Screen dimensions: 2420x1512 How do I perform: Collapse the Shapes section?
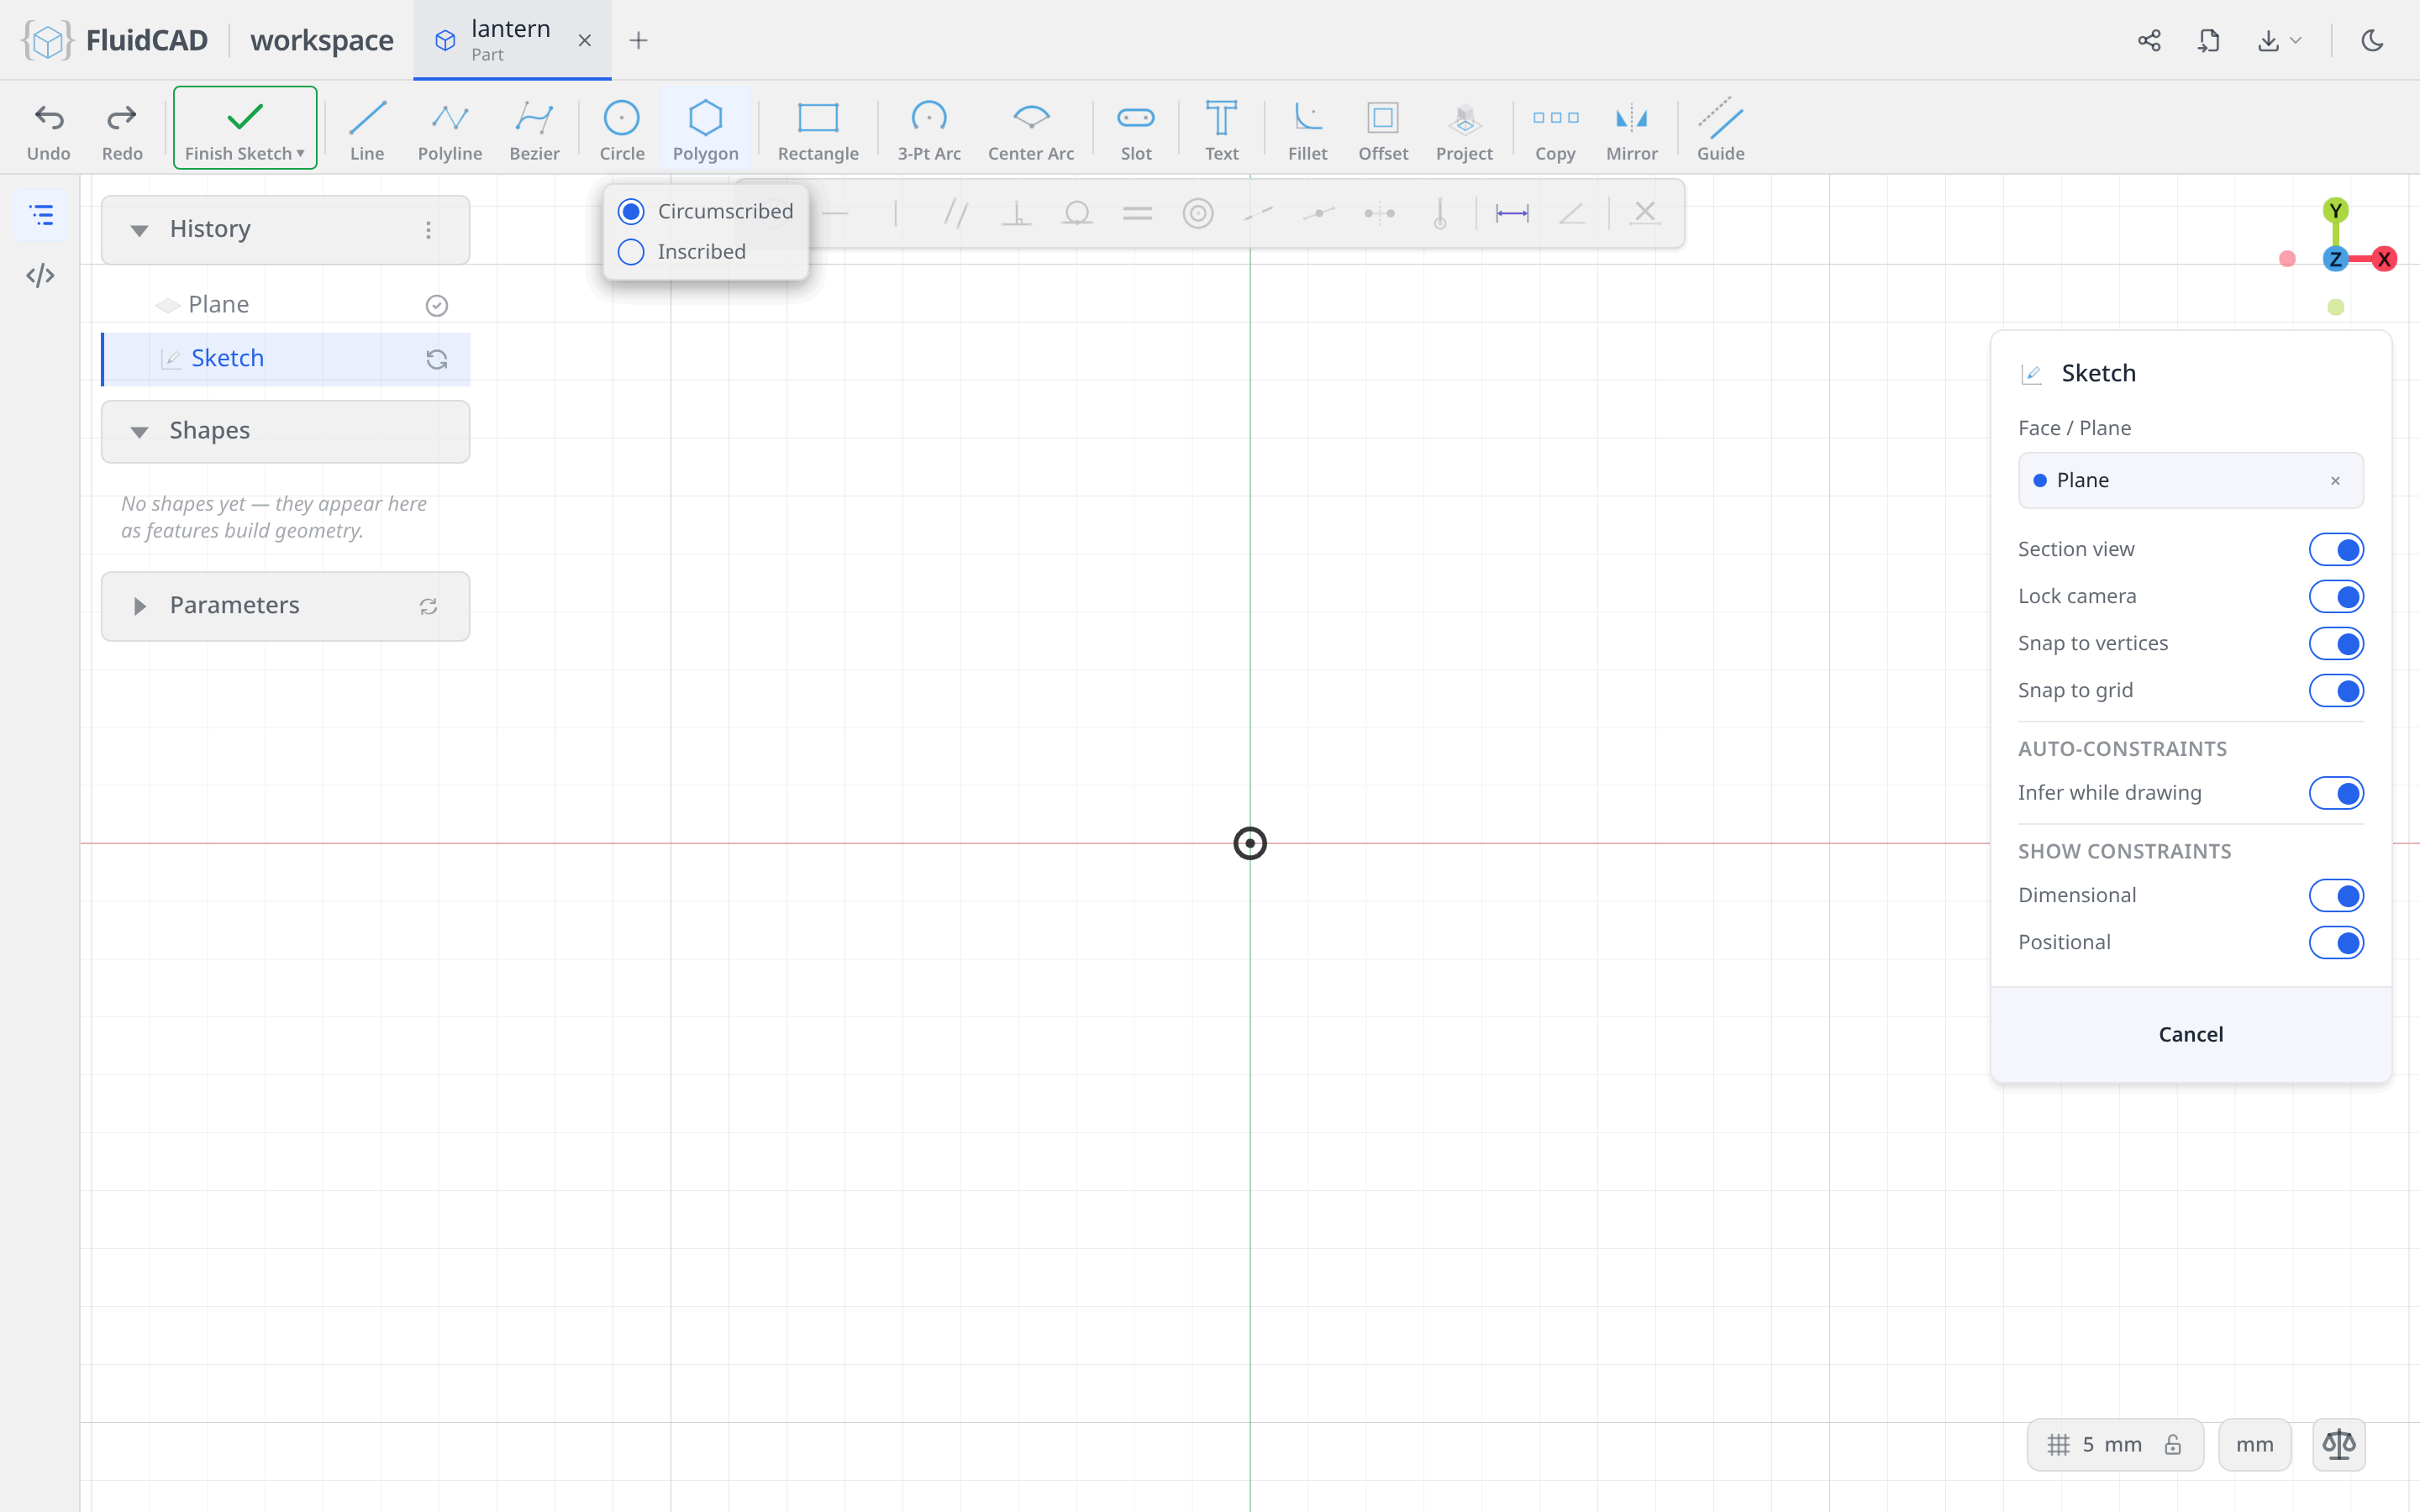click(139, 431)
